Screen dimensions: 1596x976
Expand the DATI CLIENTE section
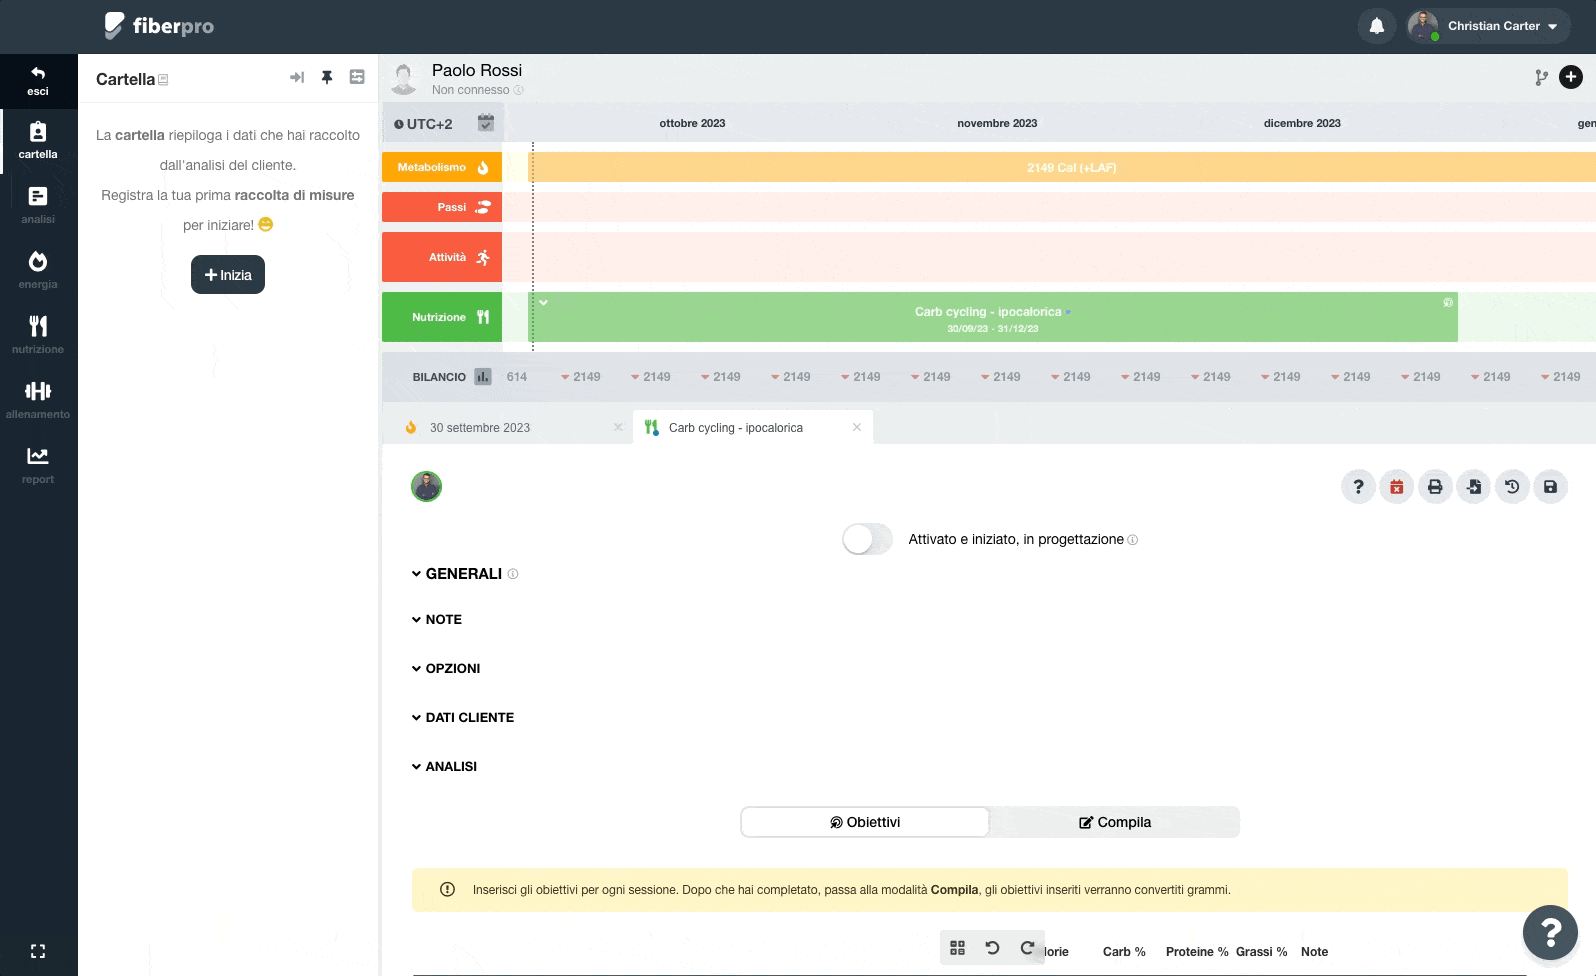pos(463,718)
